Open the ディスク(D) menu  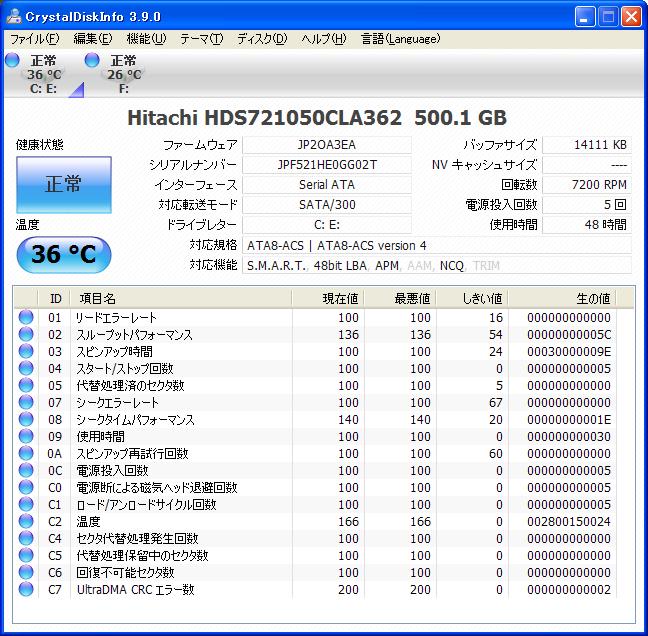(x=262, y=39)
